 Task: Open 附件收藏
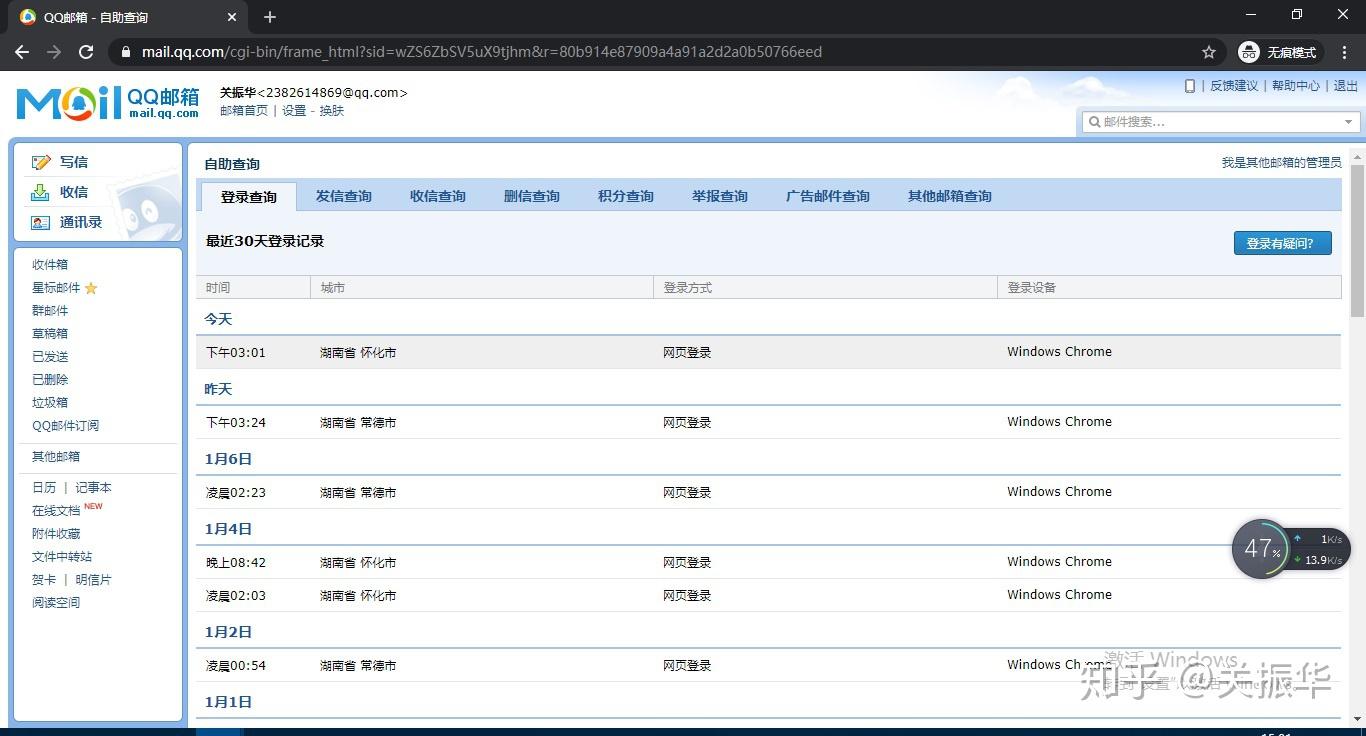point(56,534)
